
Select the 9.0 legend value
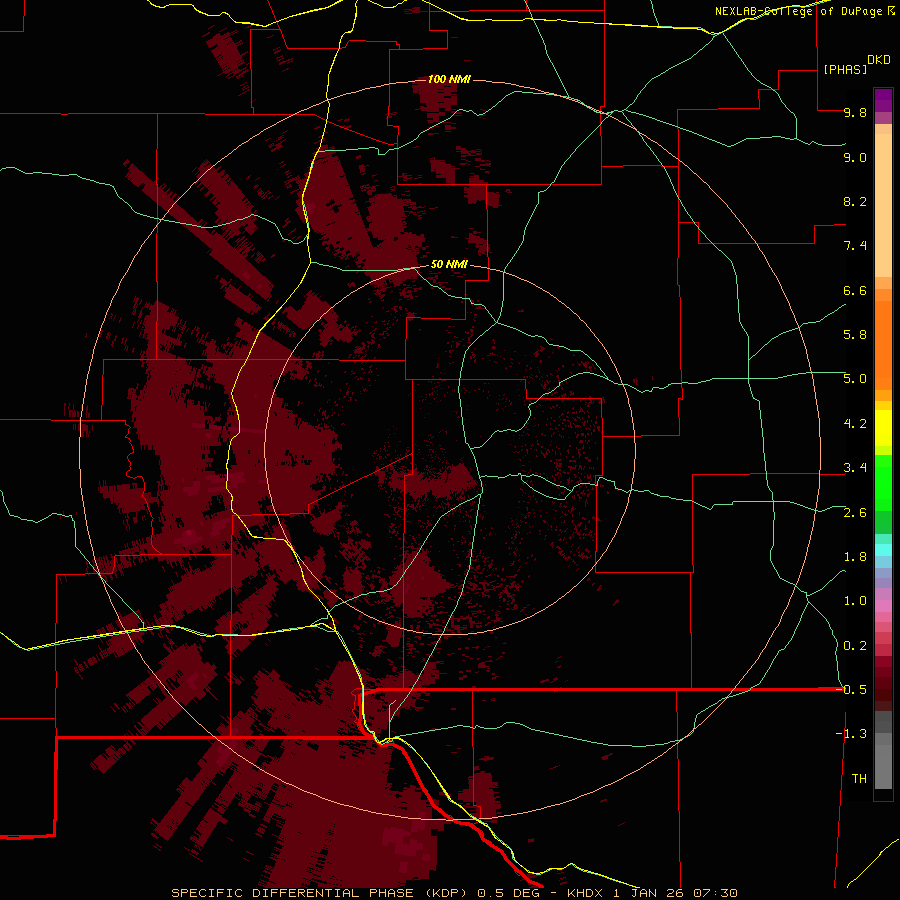(855, 158)
